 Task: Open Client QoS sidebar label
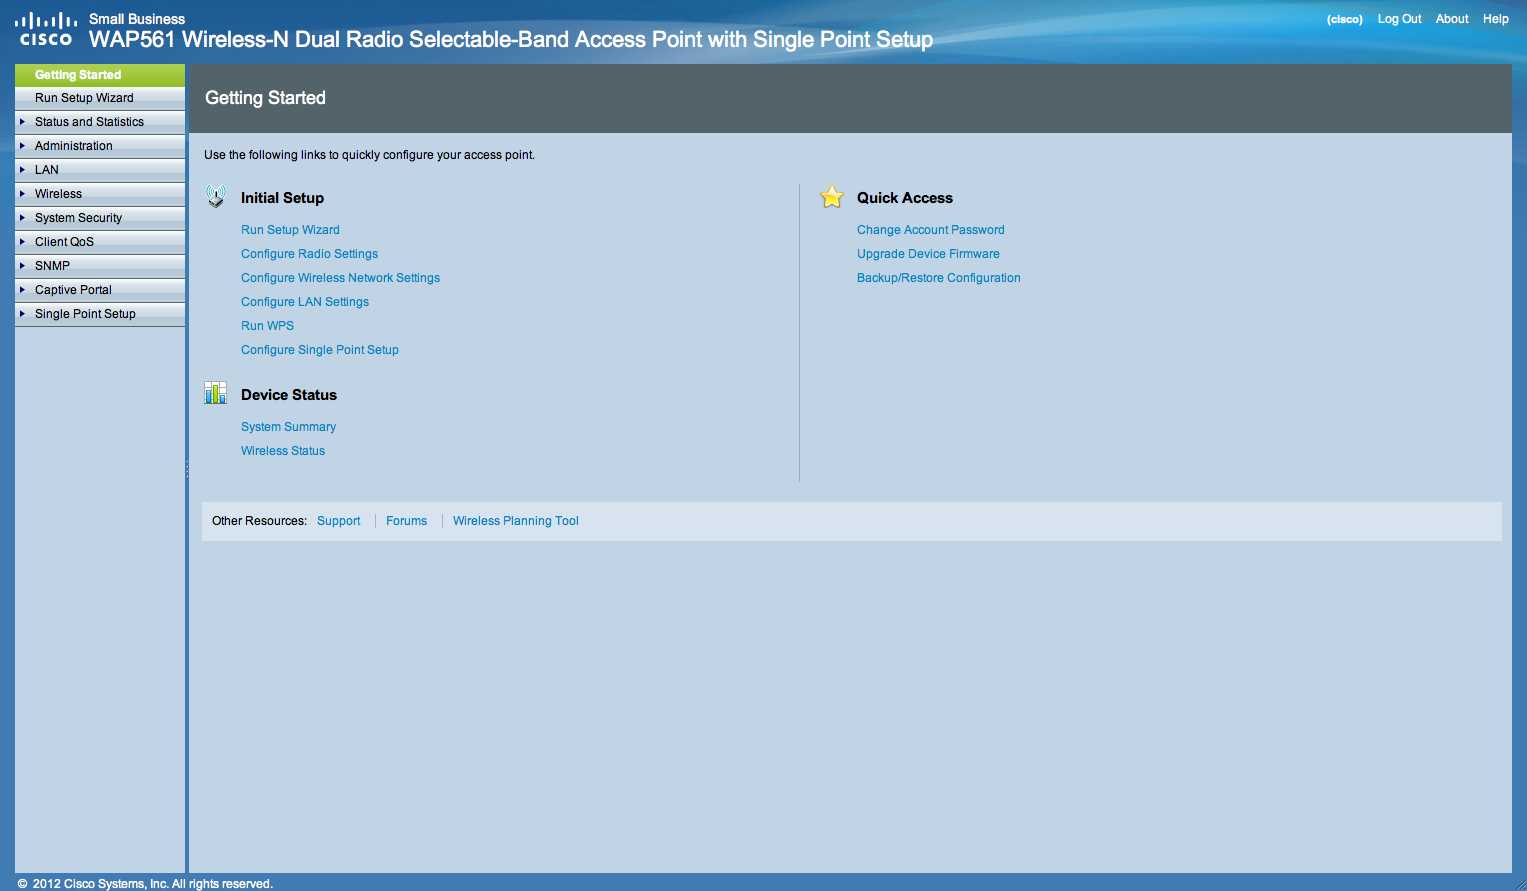click(64, 242)
